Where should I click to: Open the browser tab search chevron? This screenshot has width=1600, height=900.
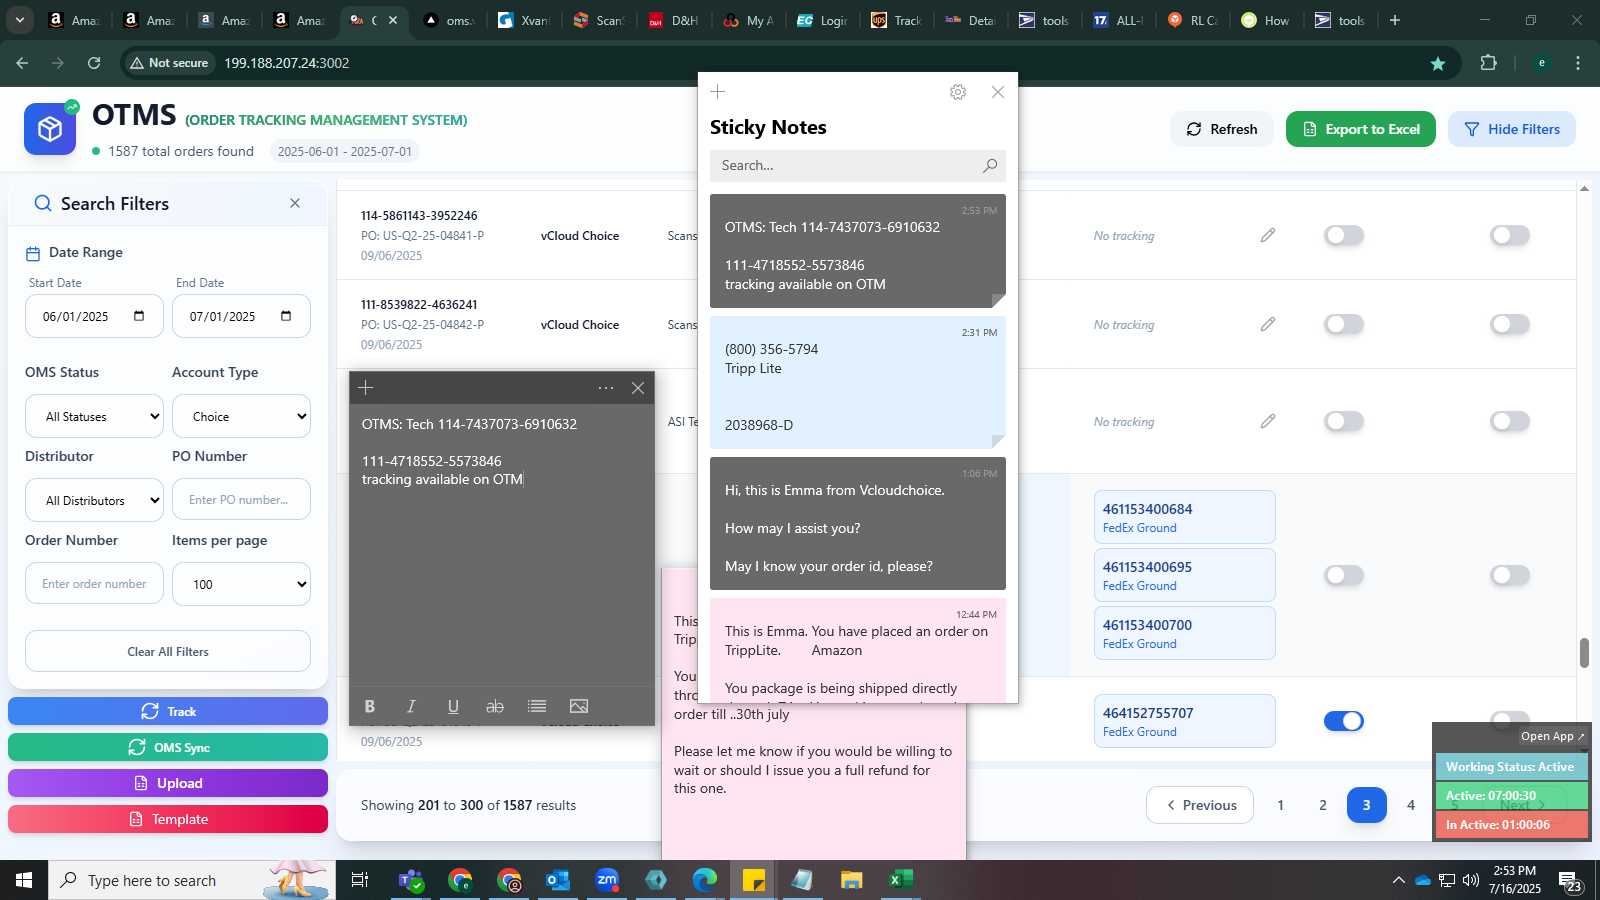19,20
